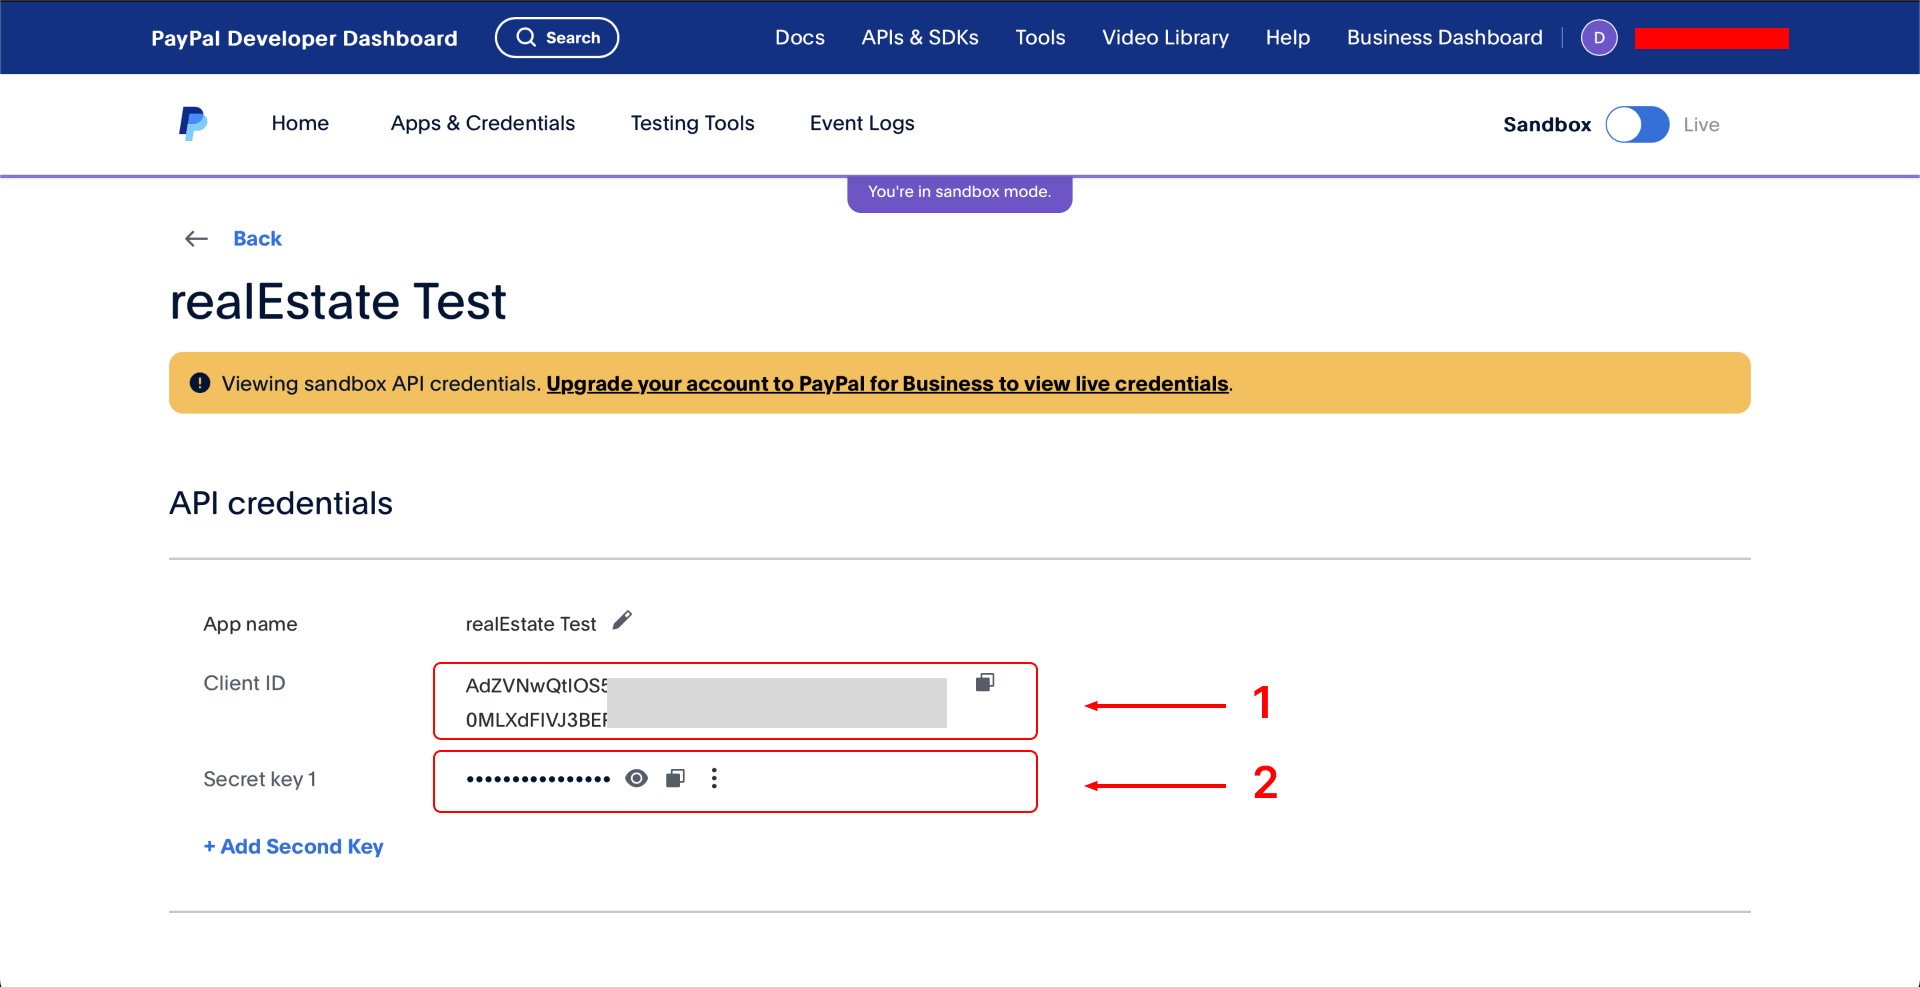Open the Docs menu
The image size is (1920, 987).
click(799, 38)
